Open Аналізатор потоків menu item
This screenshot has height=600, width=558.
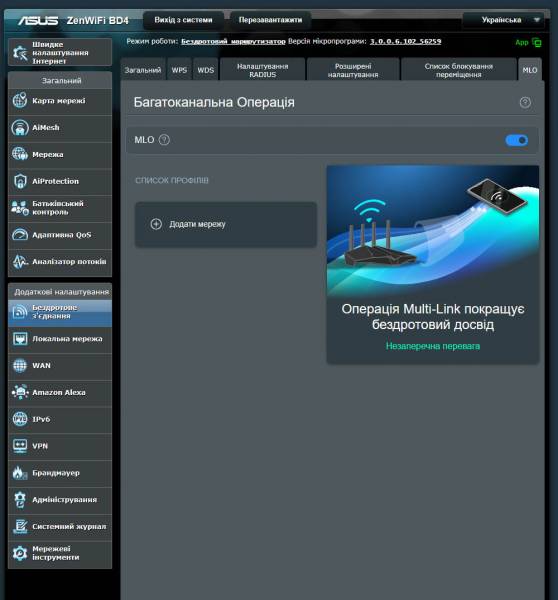(60, 262)
